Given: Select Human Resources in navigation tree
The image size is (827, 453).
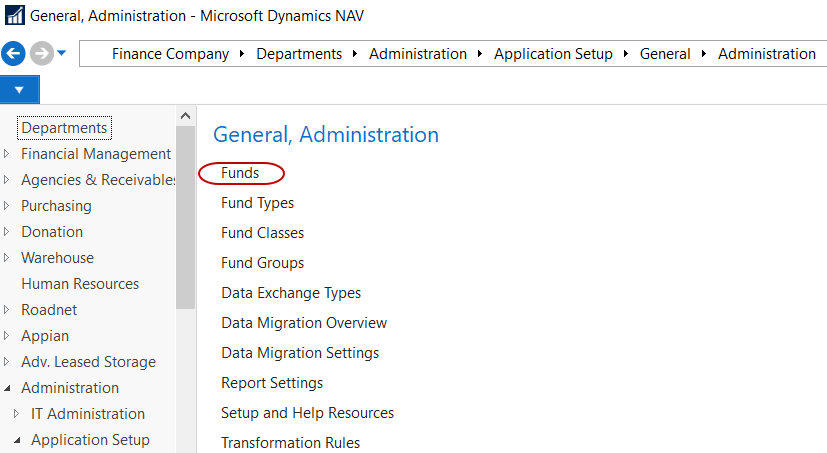Looking at the screenshot, I should coord(80,284).
